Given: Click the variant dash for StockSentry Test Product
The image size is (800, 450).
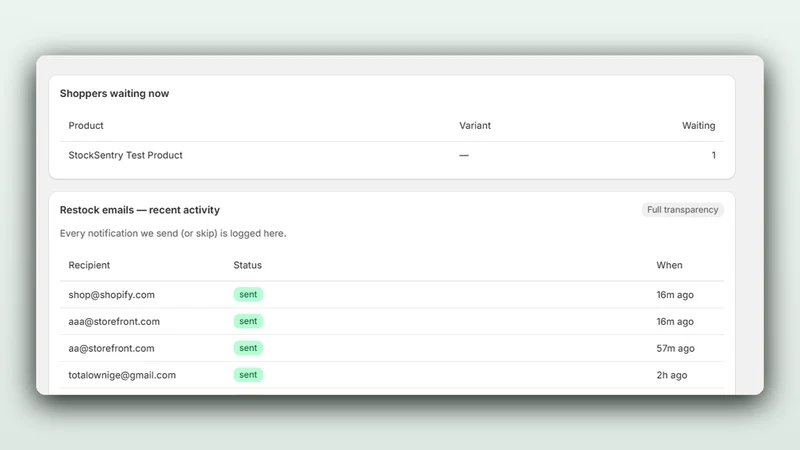Looking at the screenshot, I should pos(464,155).
